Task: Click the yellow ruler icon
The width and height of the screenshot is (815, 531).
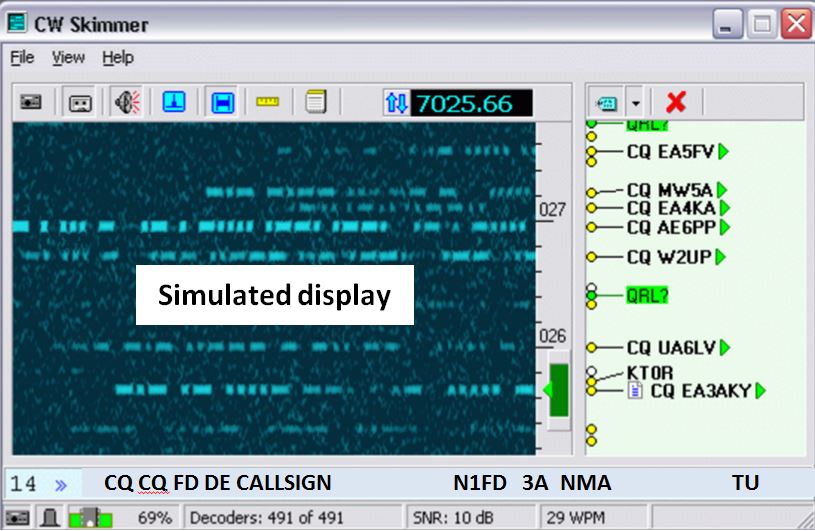Action: [268, 102]
